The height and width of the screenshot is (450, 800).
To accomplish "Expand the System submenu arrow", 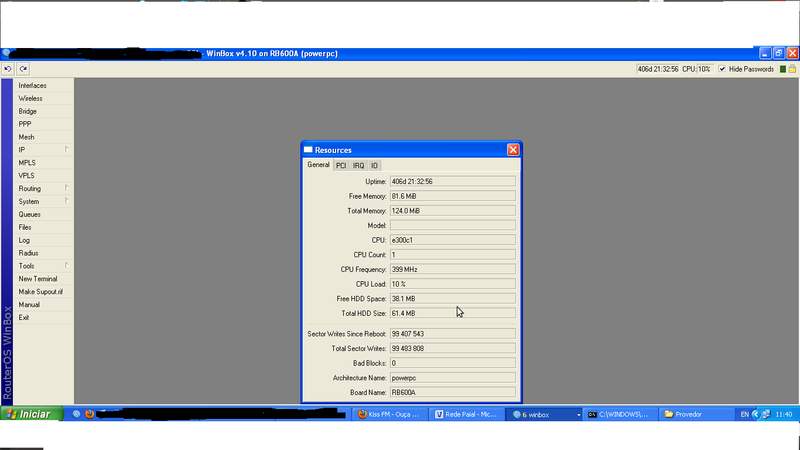I will 66,201.
